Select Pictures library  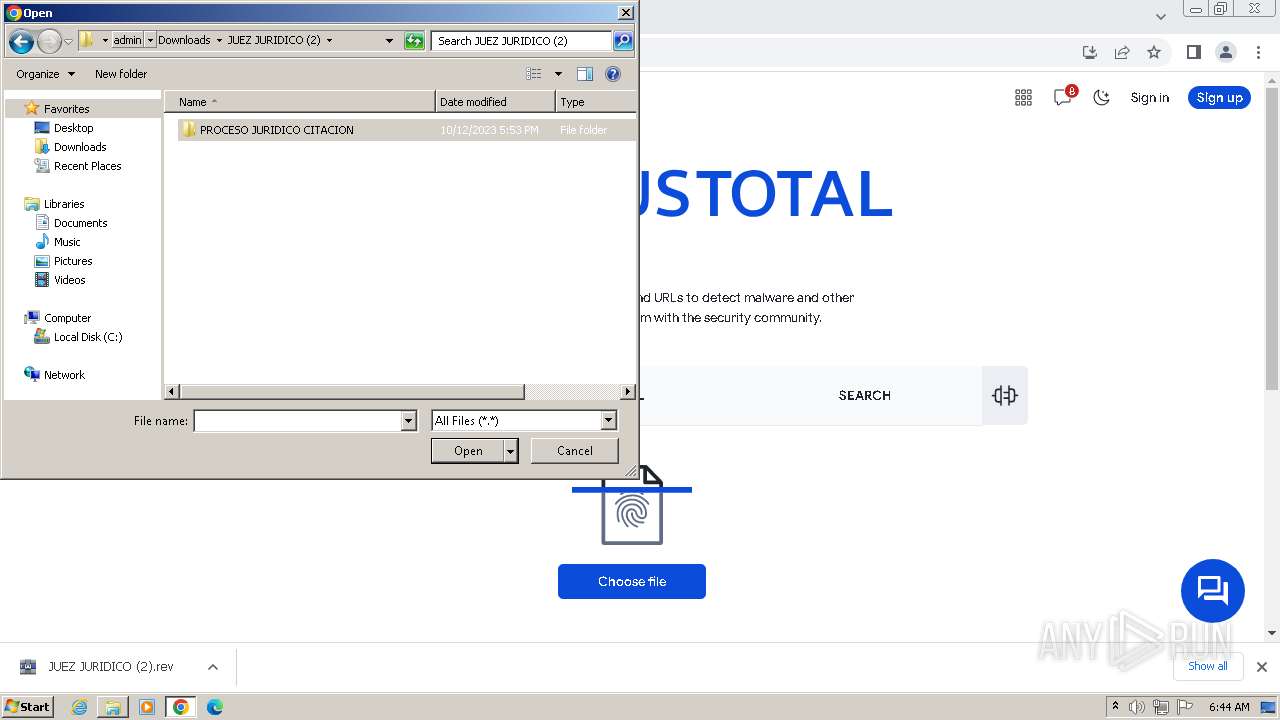coord(73,261)
